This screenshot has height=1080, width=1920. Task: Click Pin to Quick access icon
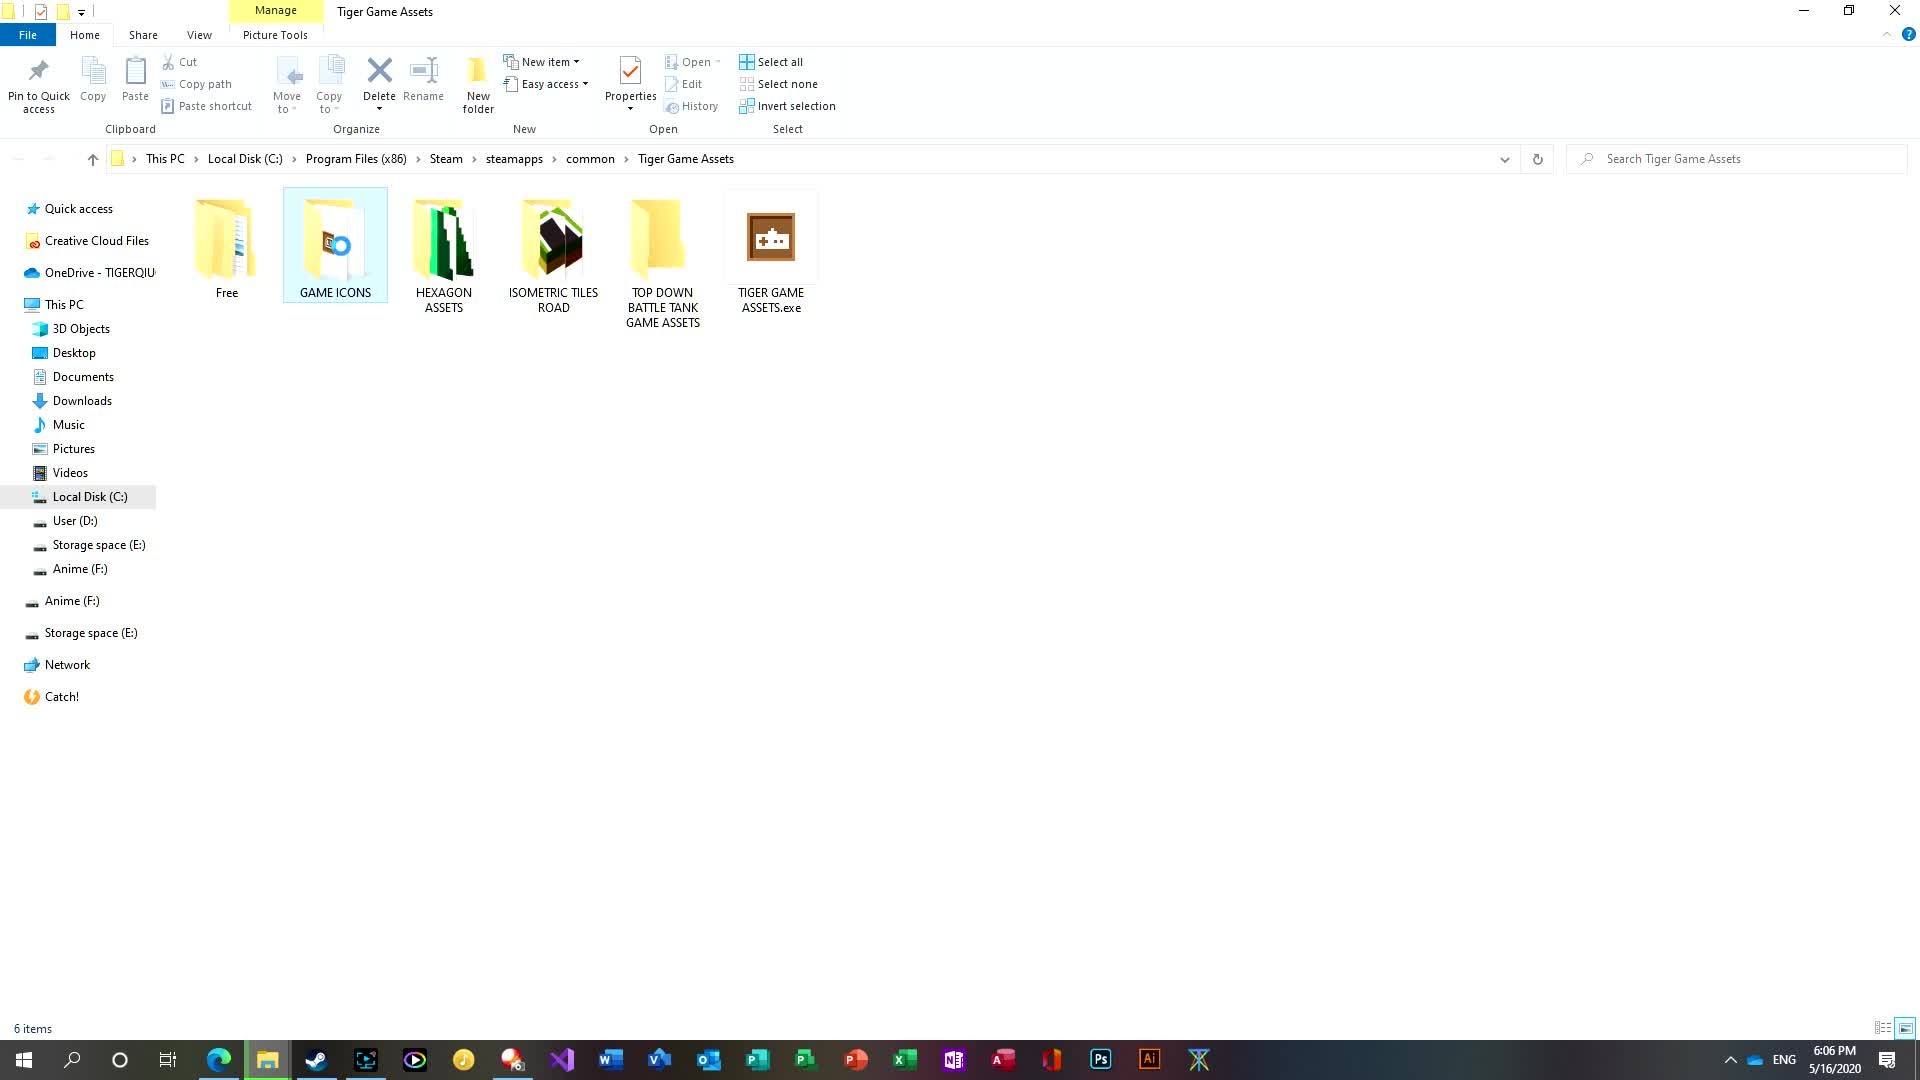39,71
